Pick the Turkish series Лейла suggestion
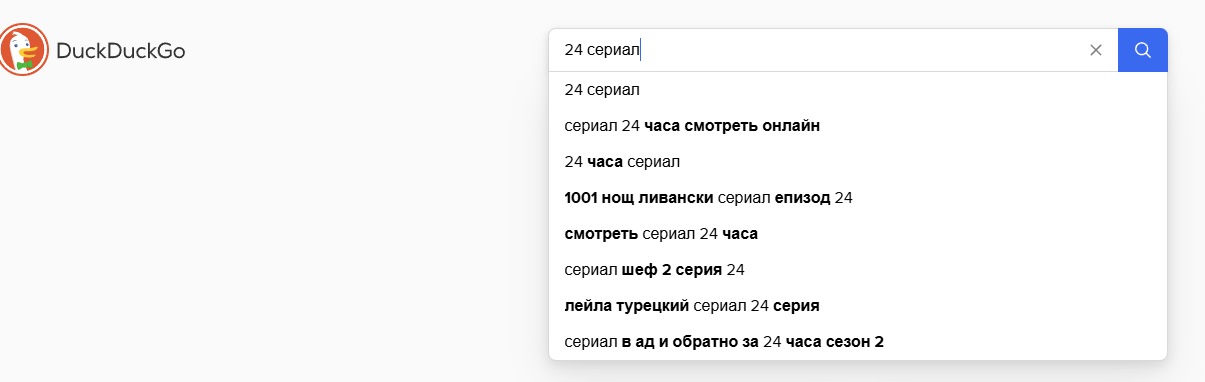 [858, 306]
